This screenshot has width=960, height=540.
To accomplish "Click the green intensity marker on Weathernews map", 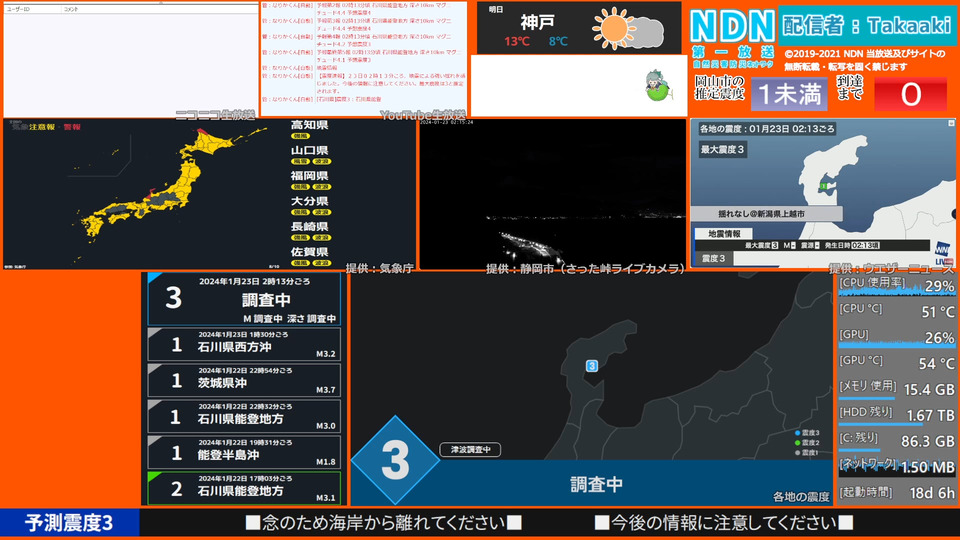I will point(824,186).
